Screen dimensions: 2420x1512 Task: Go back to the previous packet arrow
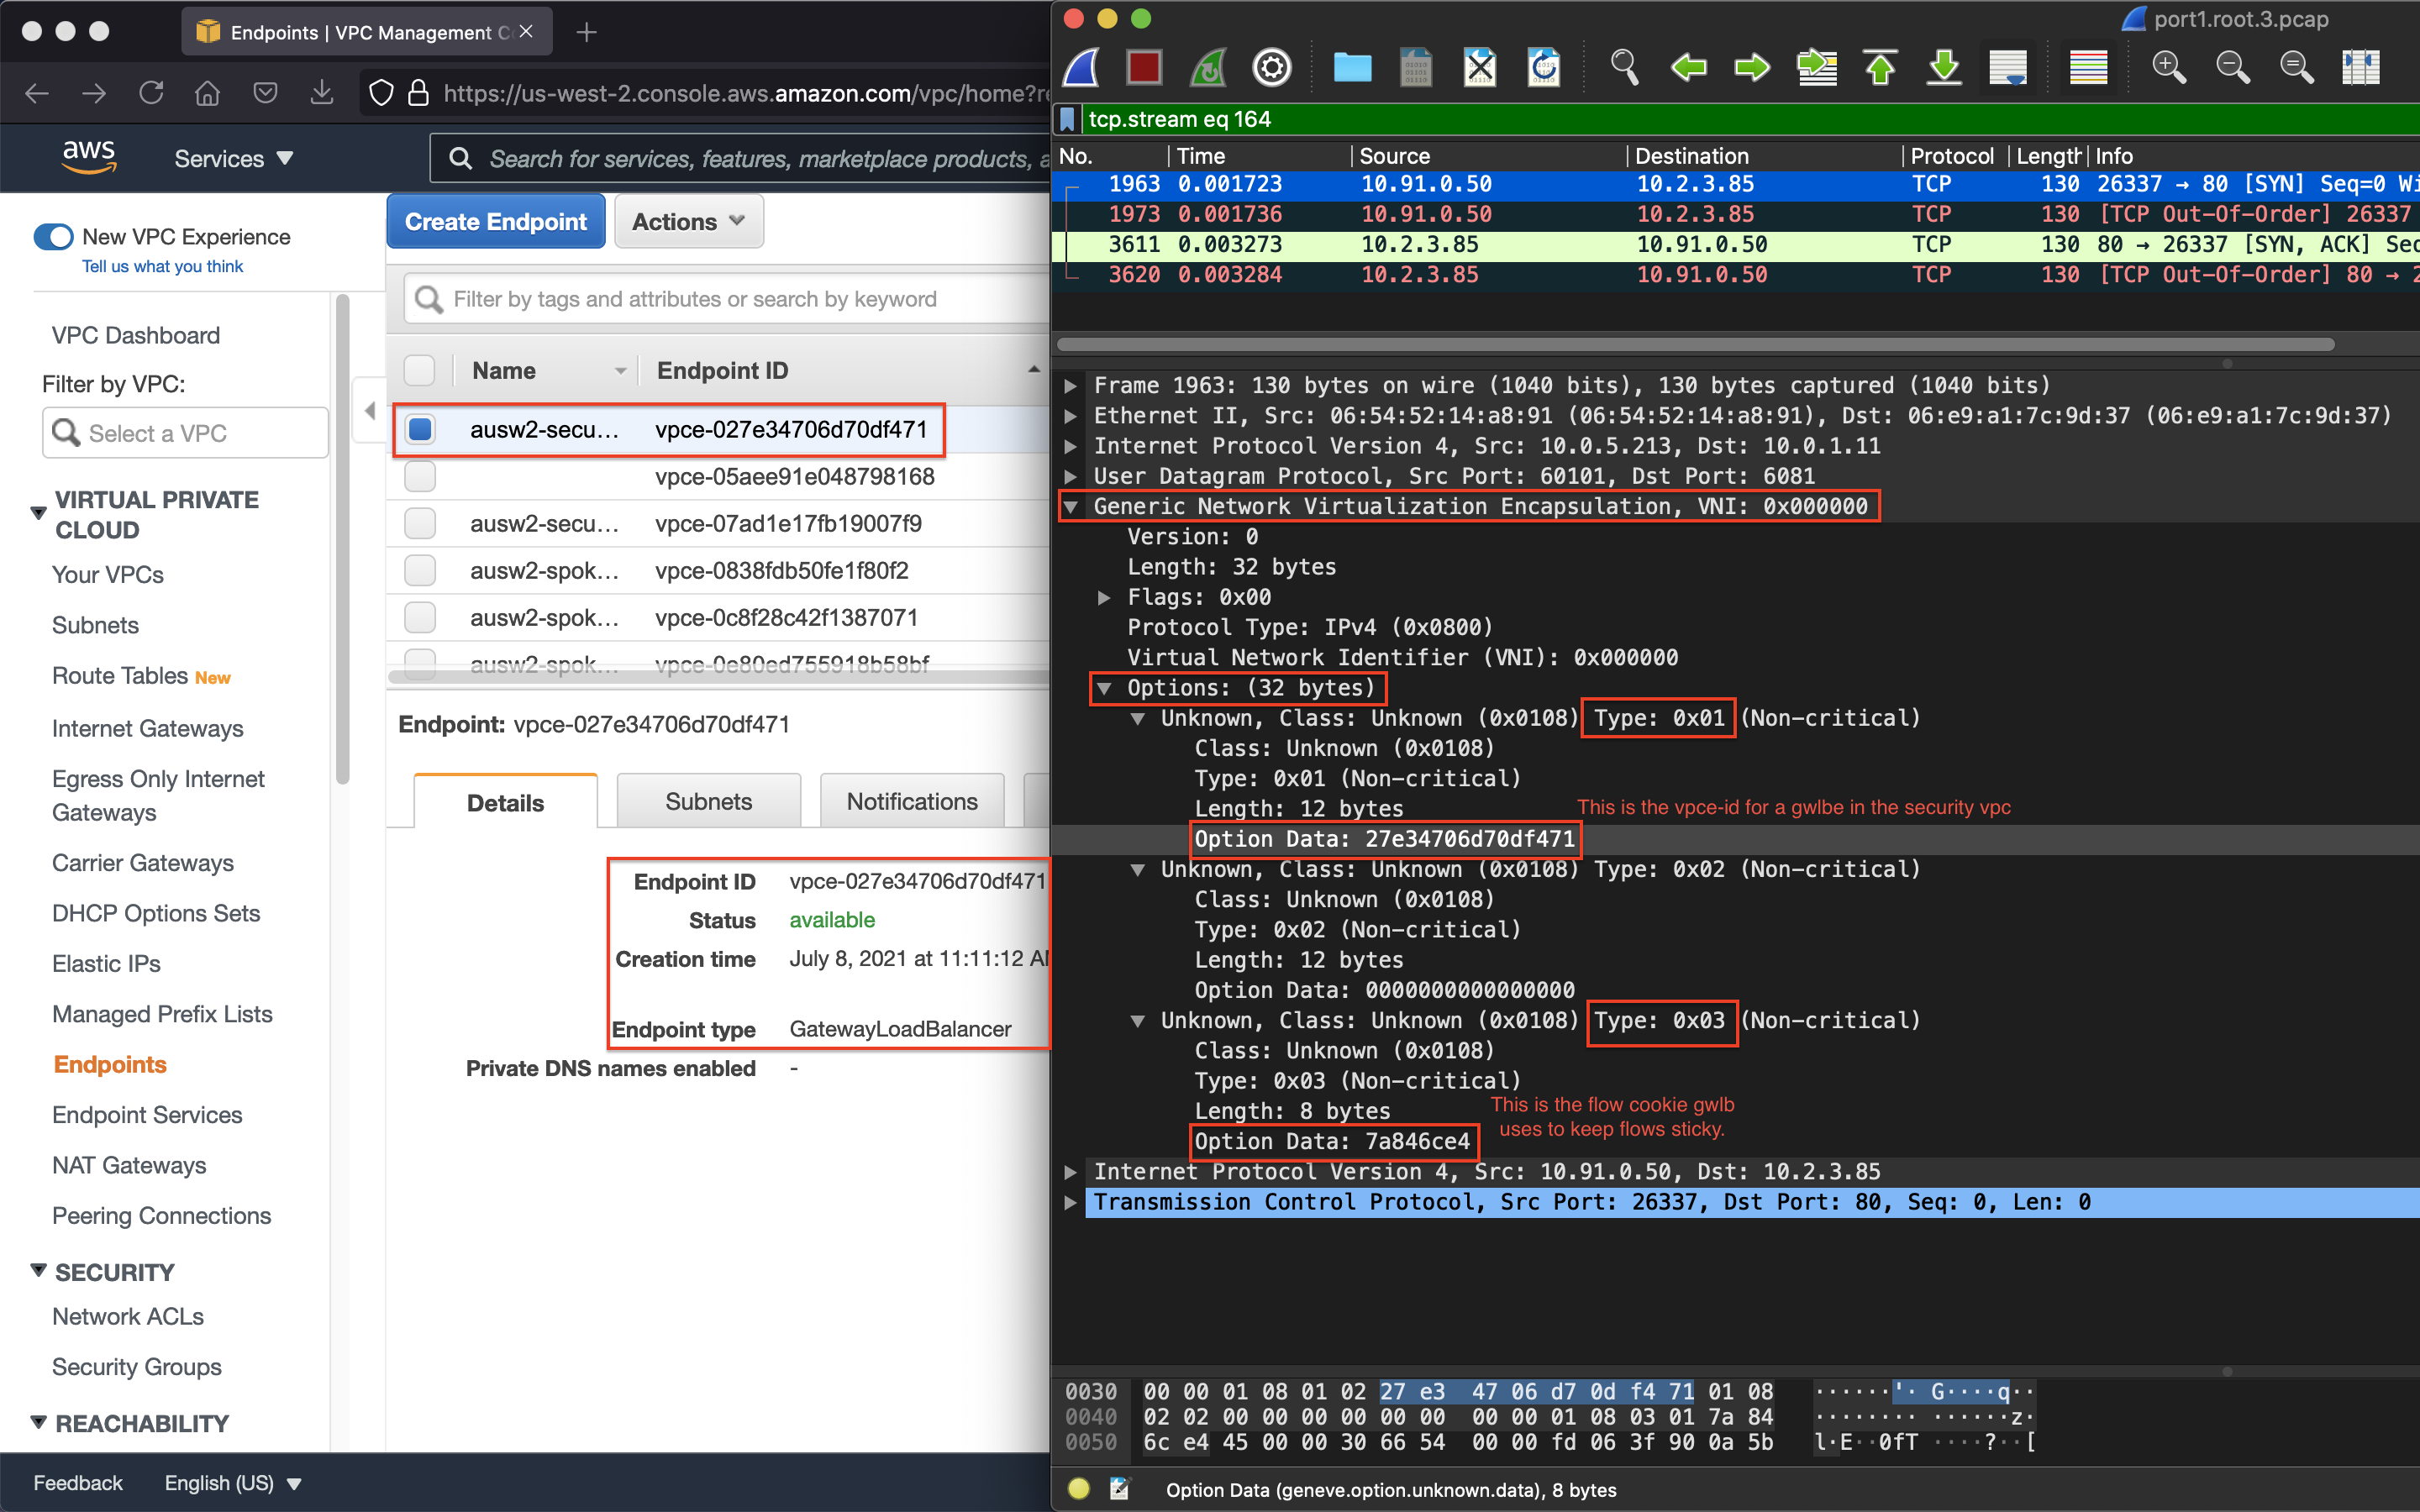[x=1689, y=68]
